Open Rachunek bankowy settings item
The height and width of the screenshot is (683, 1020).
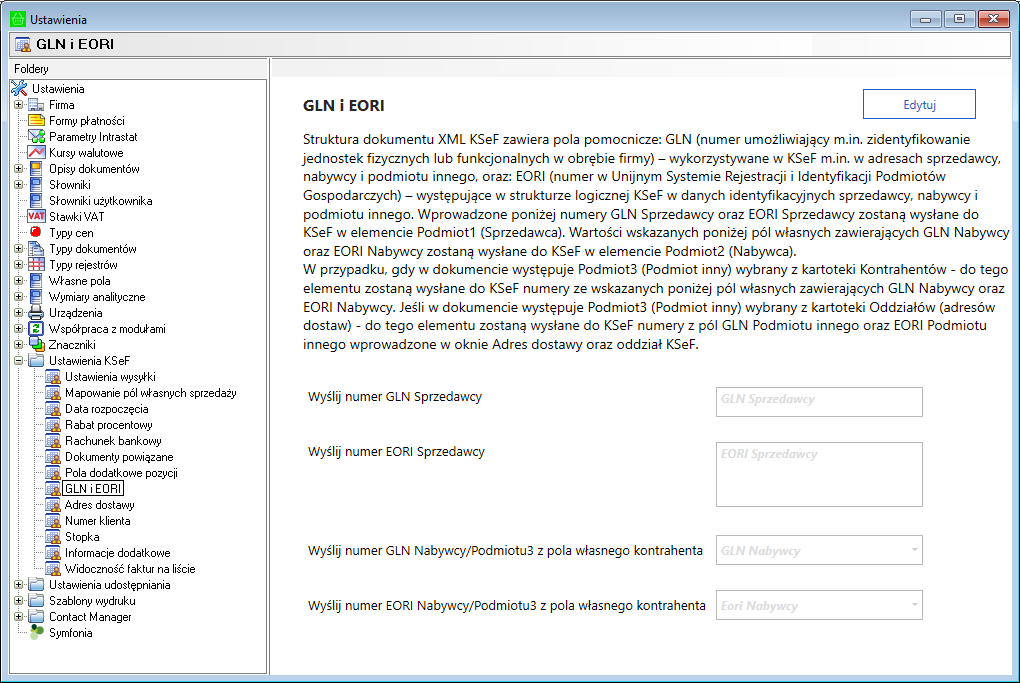[x=113, y=441]
